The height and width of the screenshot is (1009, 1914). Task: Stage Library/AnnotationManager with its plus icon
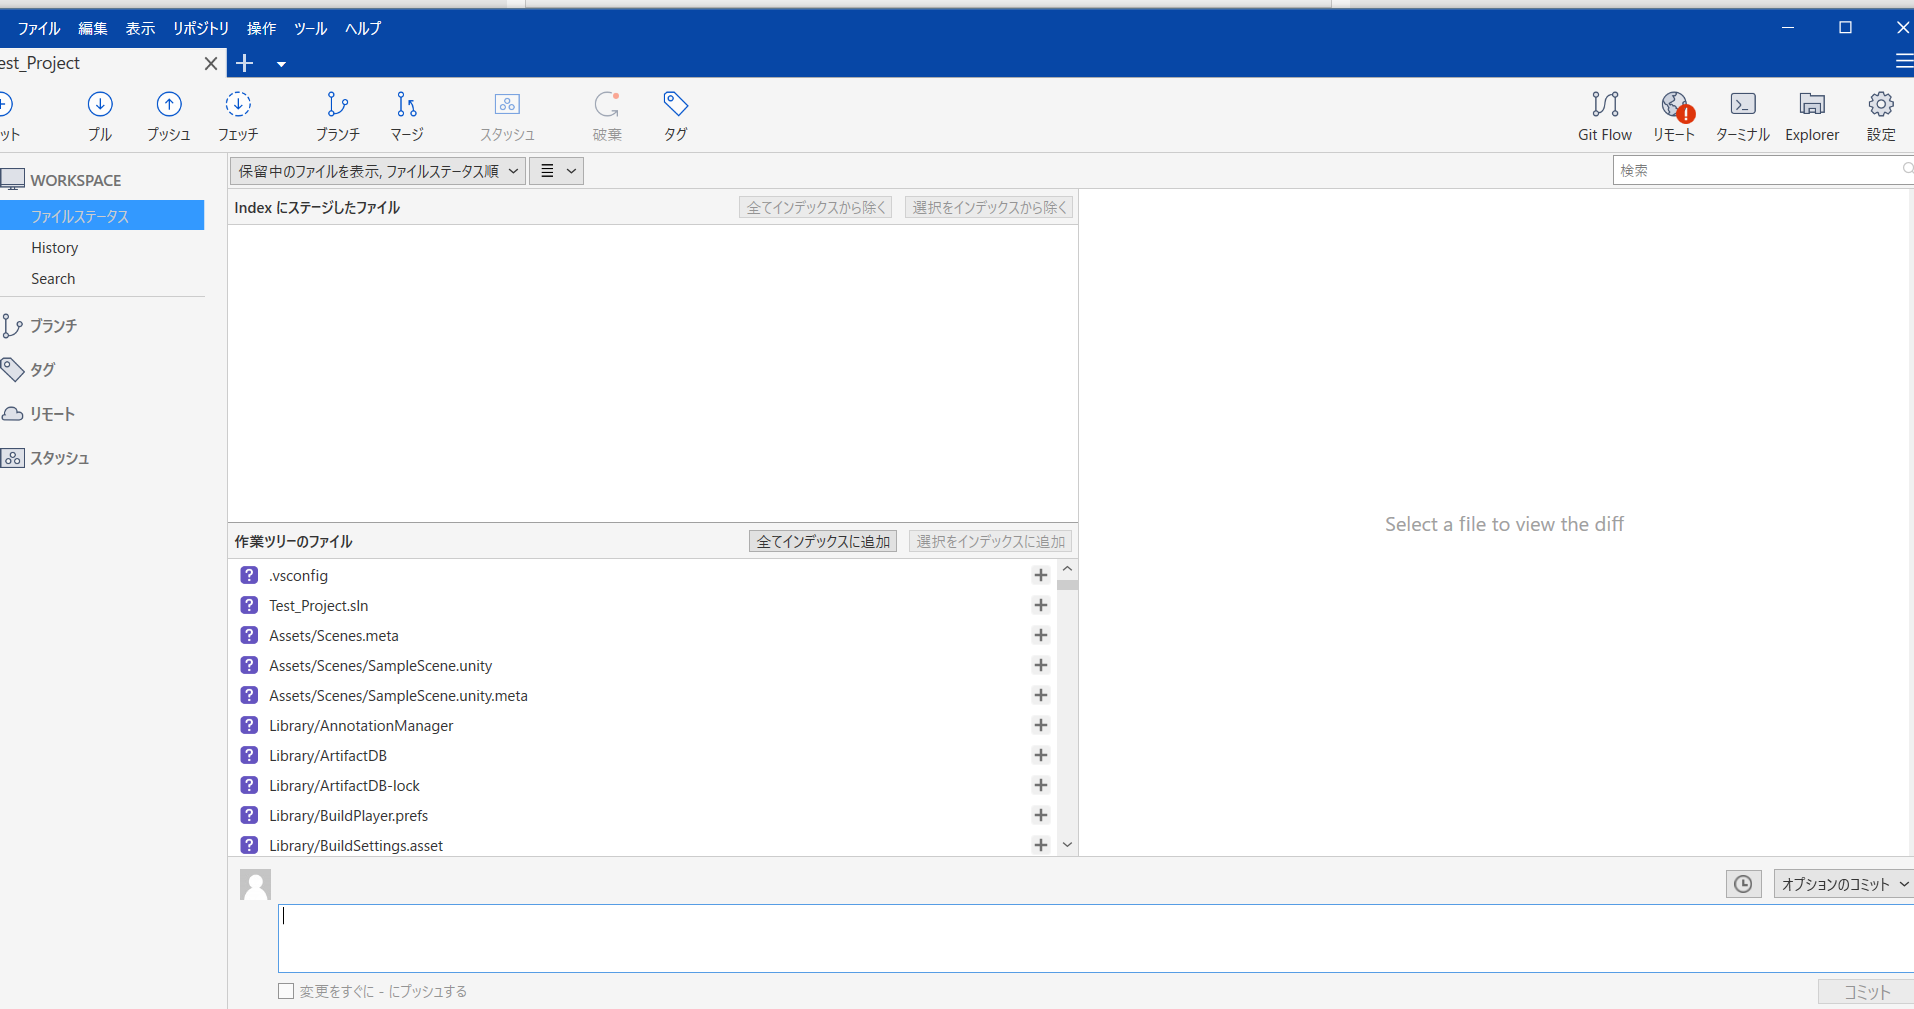click(x=1041, y=725)
